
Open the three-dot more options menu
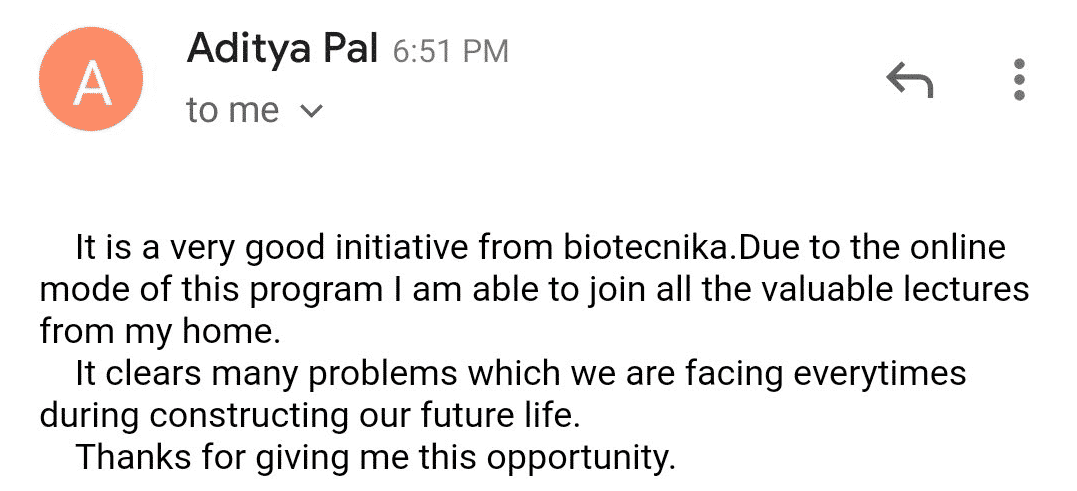1019,80
